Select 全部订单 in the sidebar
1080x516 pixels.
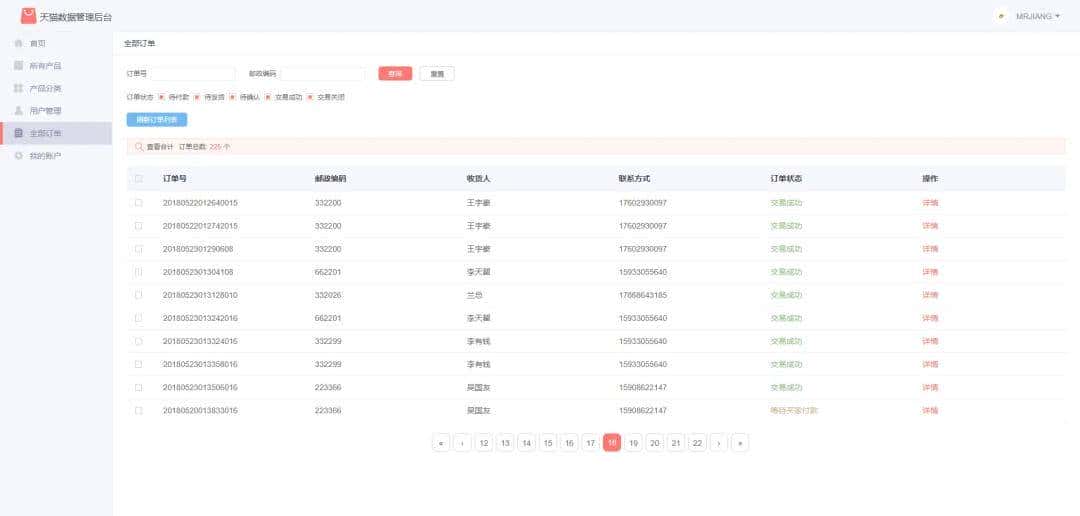(56, 134)
